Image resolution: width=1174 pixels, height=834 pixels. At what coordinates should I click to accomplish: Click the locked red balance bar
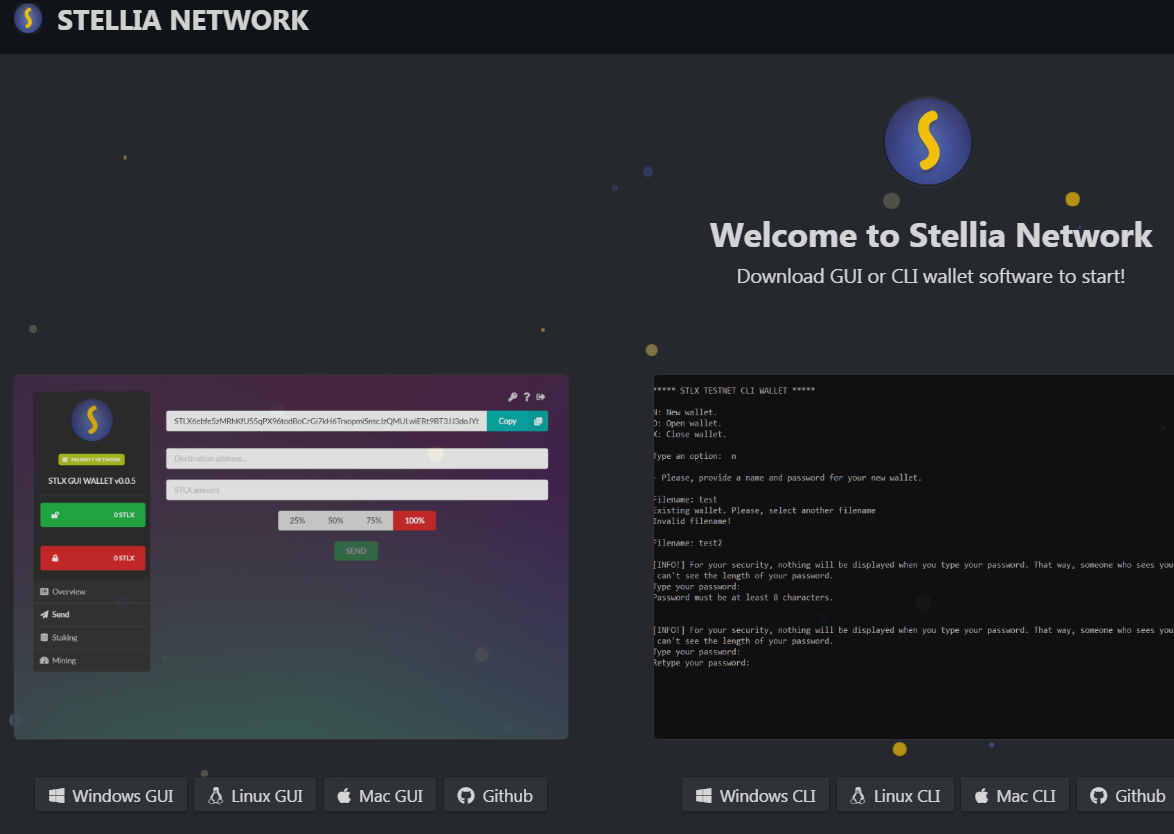point(92,558)
